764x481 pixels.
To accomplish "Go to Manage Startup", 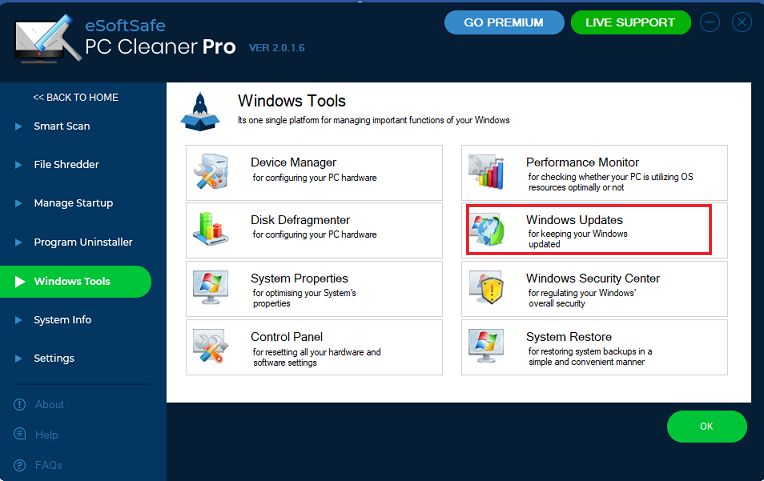I will pyautogui.click(x=74, y=203).
